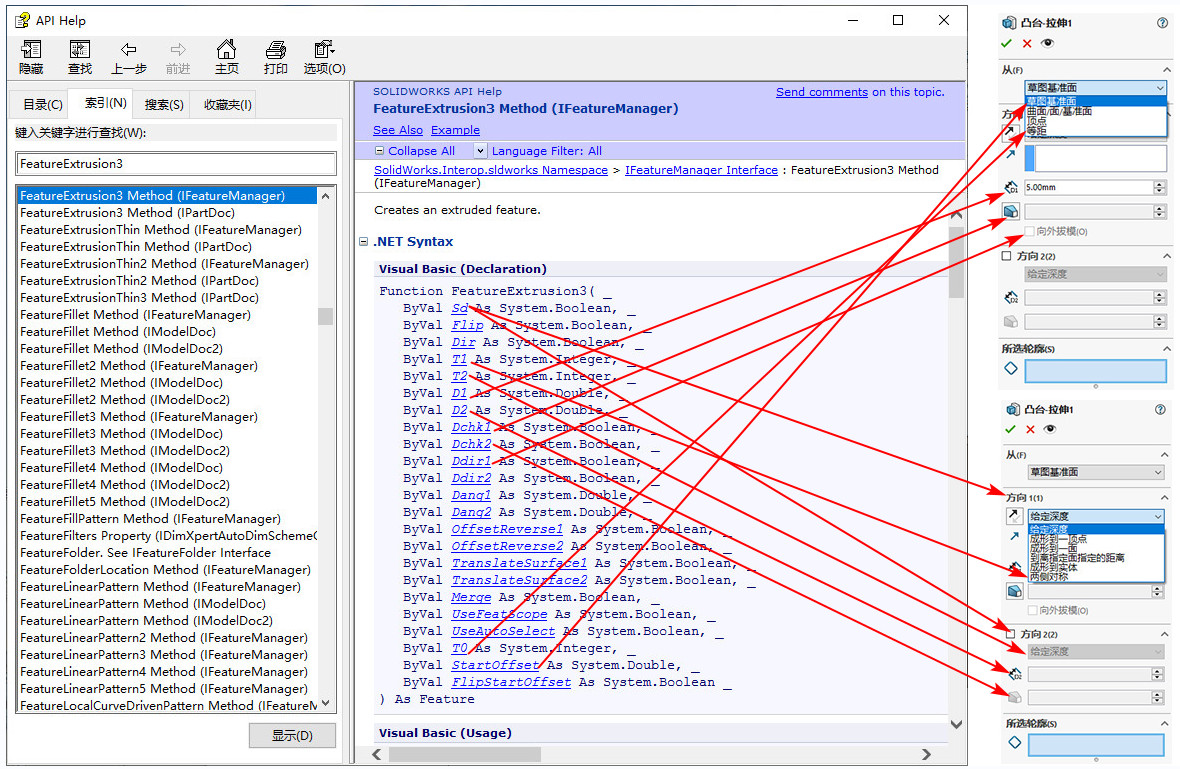
Task: Choose 曲面/面/基准面 from the open list
Action: [x=1060, y=111]
